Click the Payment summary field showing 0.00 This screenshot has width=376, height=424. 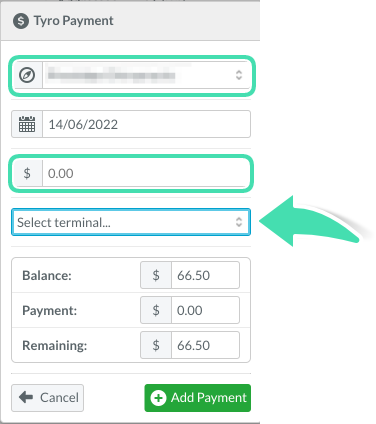pyautogui.click(x=205, y=310)
